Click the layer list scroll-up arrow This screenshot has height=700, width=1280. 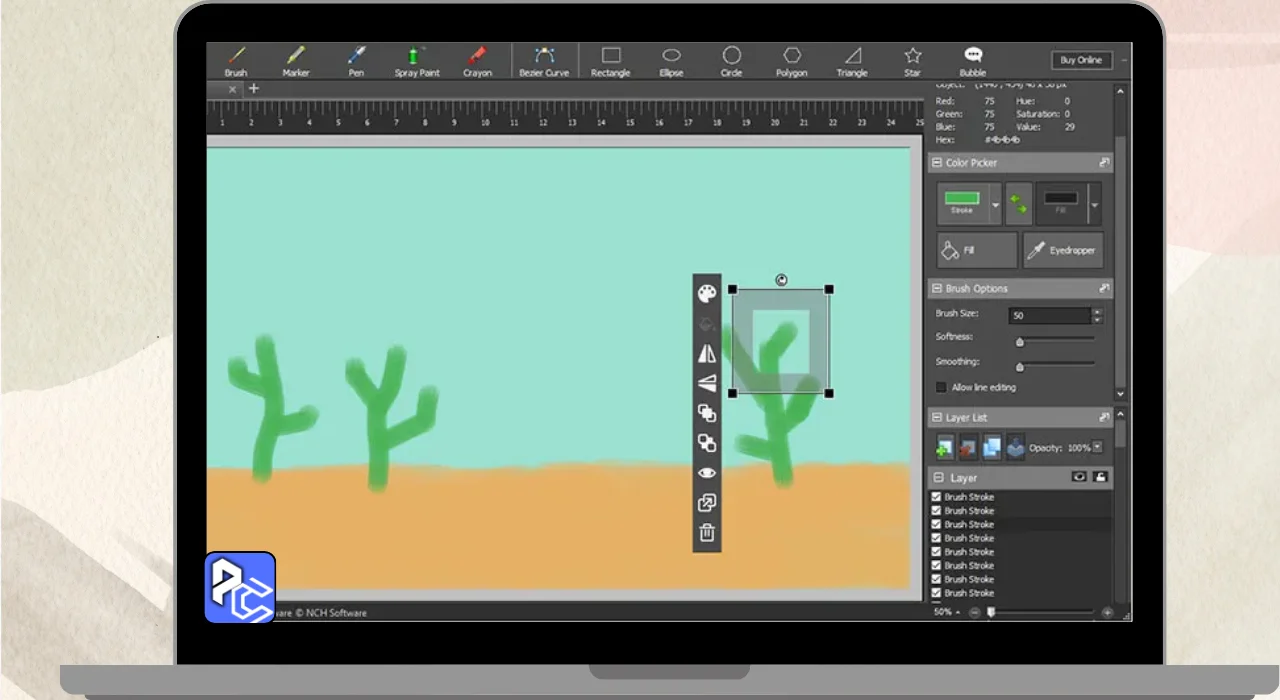pos(1120,414)
